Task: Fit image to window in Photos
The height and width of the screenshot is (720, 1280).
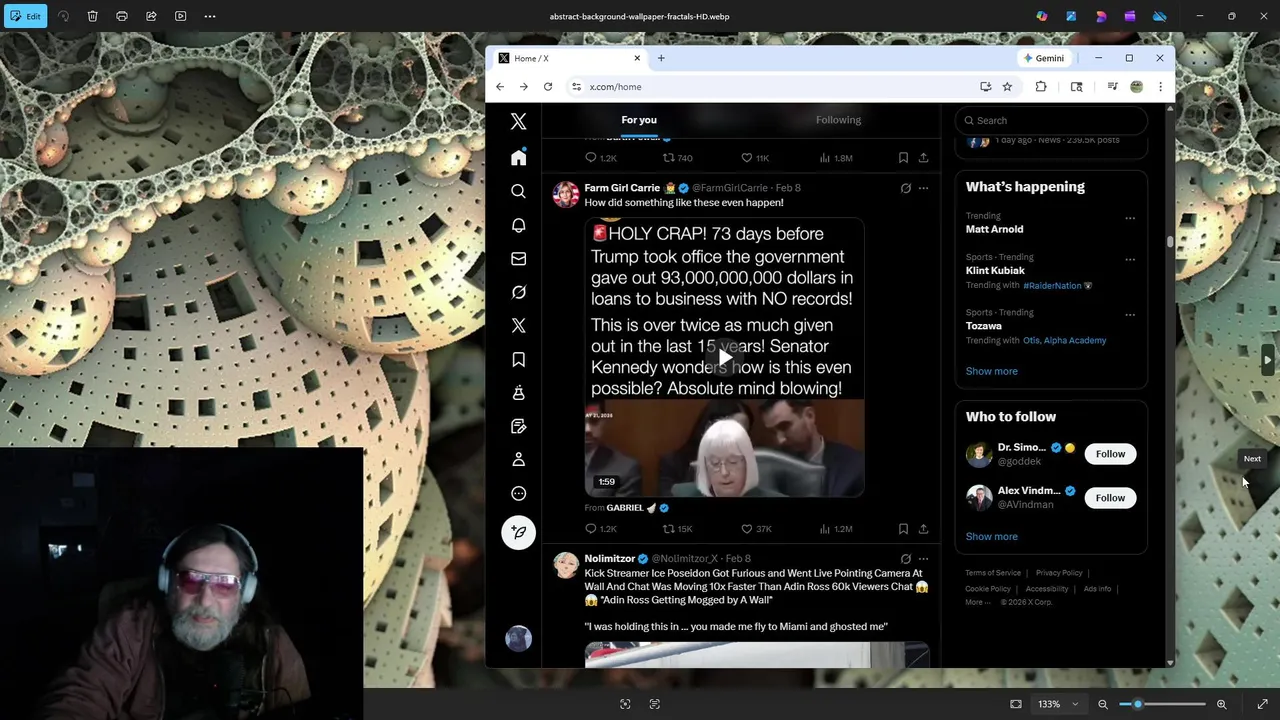Action: pos(1016,704)
